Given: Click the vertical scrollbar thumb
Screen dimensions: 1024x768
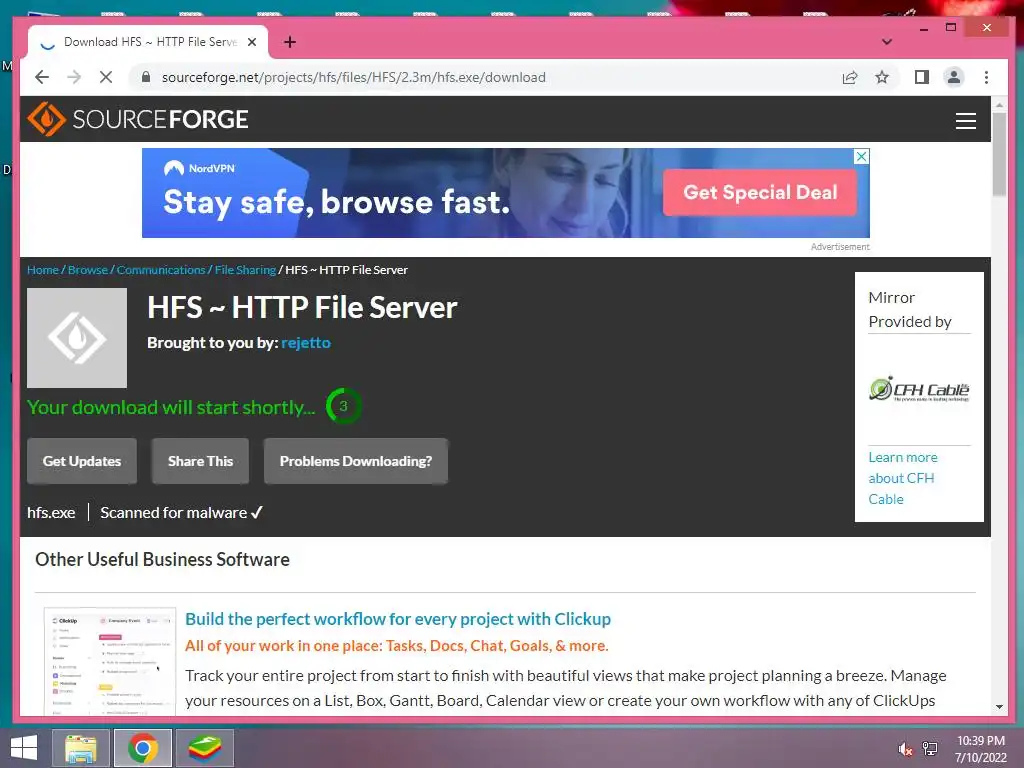Looking at the screenshot, I should coord(999,153).
